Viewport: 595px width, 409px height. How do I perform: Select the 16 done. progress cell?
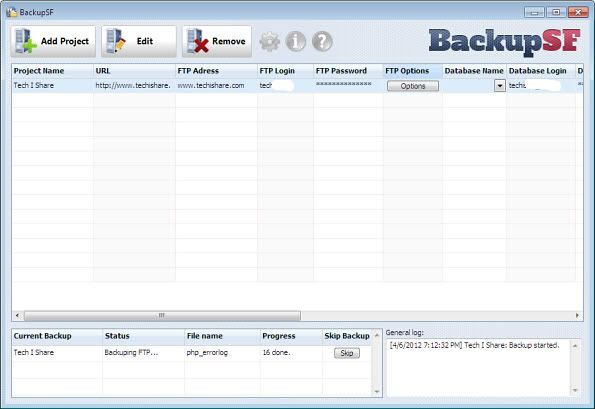click(x=291, y=353)
